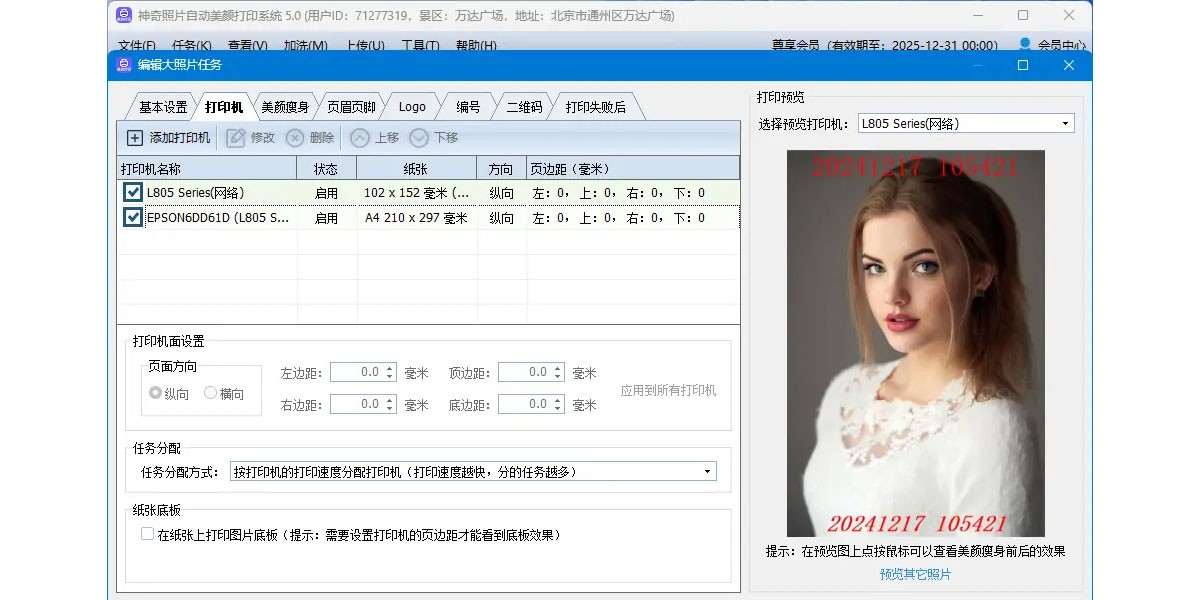Select the landscape (横向) page orientation
This screenshot has height=600, width=1200.
pyautogui.click(x=211, y=393)
